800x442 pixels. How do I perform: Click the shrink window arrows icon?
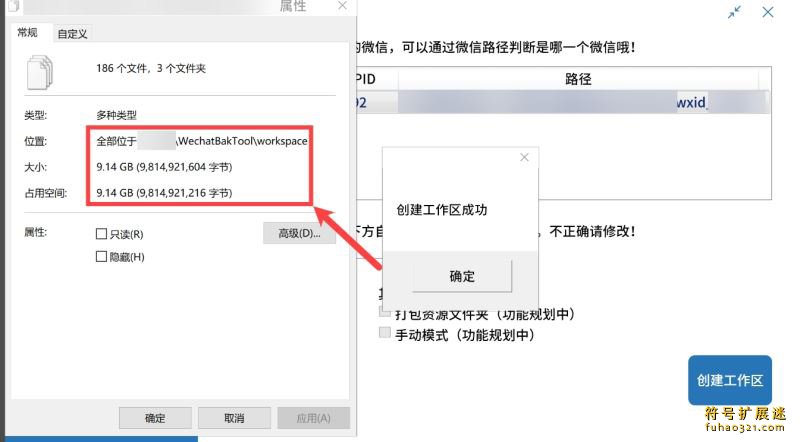[x=735, y=12]
